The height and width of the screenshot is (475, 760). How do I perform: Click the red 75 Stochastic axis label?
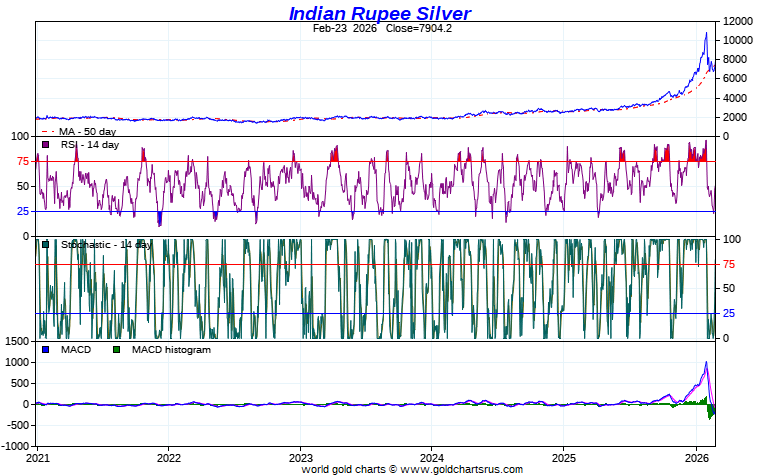point(729,265)
